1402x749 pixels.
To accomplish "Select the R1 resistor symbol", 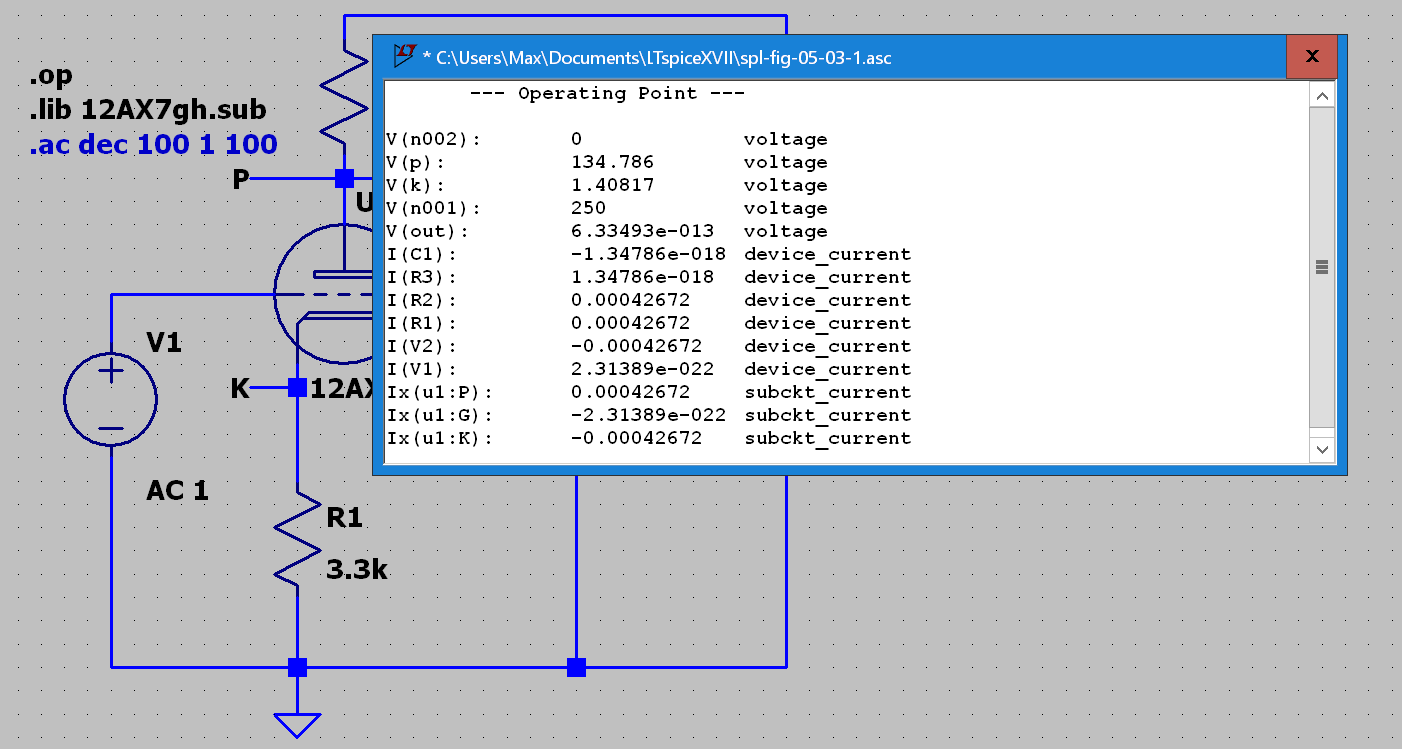I will (298, 538).
